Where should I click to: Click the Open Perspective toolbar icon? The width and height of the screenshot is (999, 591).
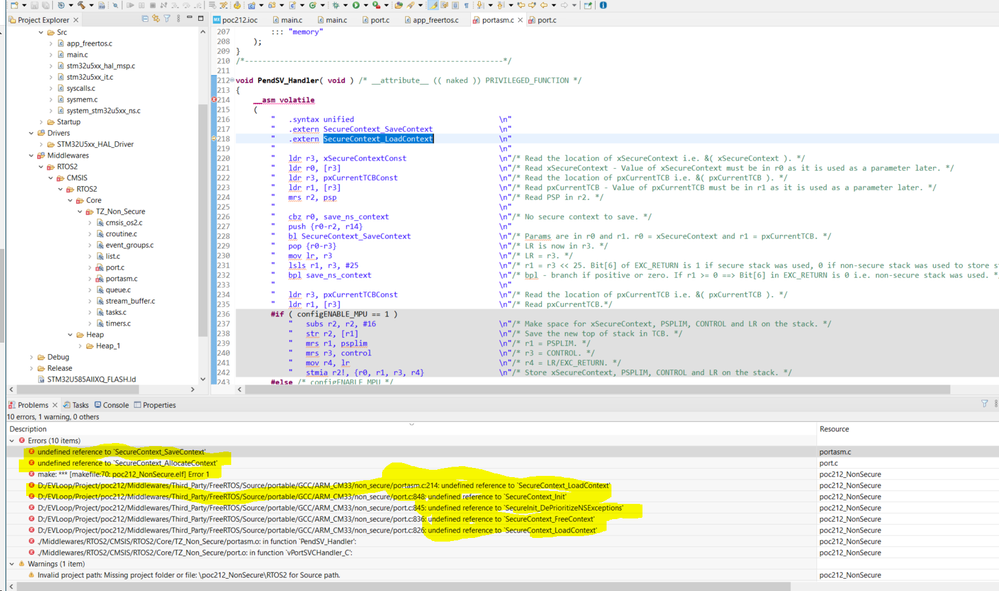point(587,5)
